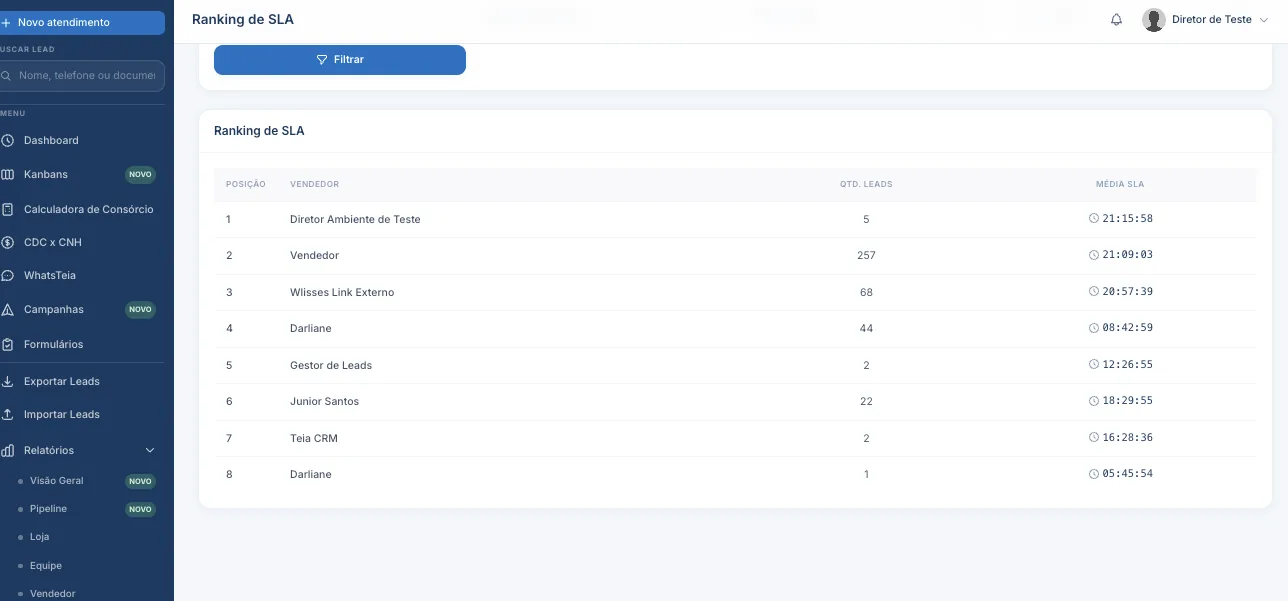Open the Diretor de Teste user dropdown
Viewport: 1288px width, 601px height.
(1205, 20)
